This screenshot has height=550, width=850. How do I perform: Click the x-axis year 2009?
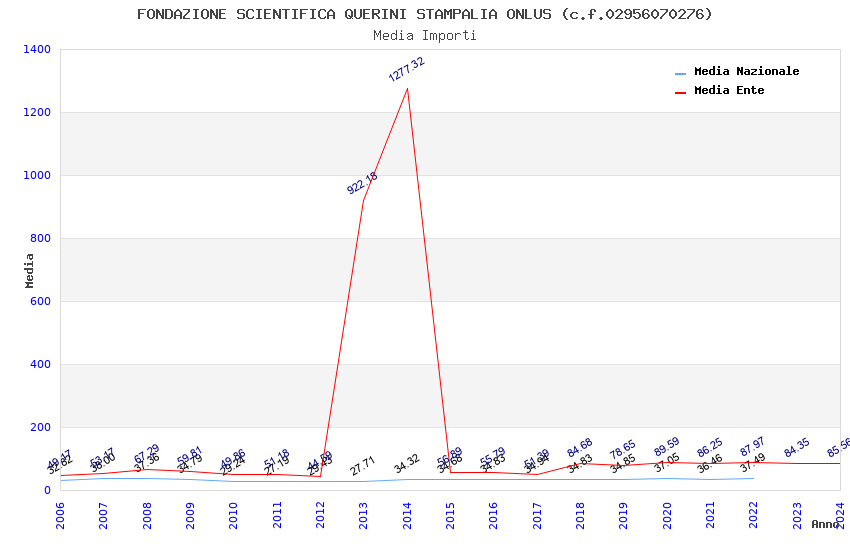[190, 515]
